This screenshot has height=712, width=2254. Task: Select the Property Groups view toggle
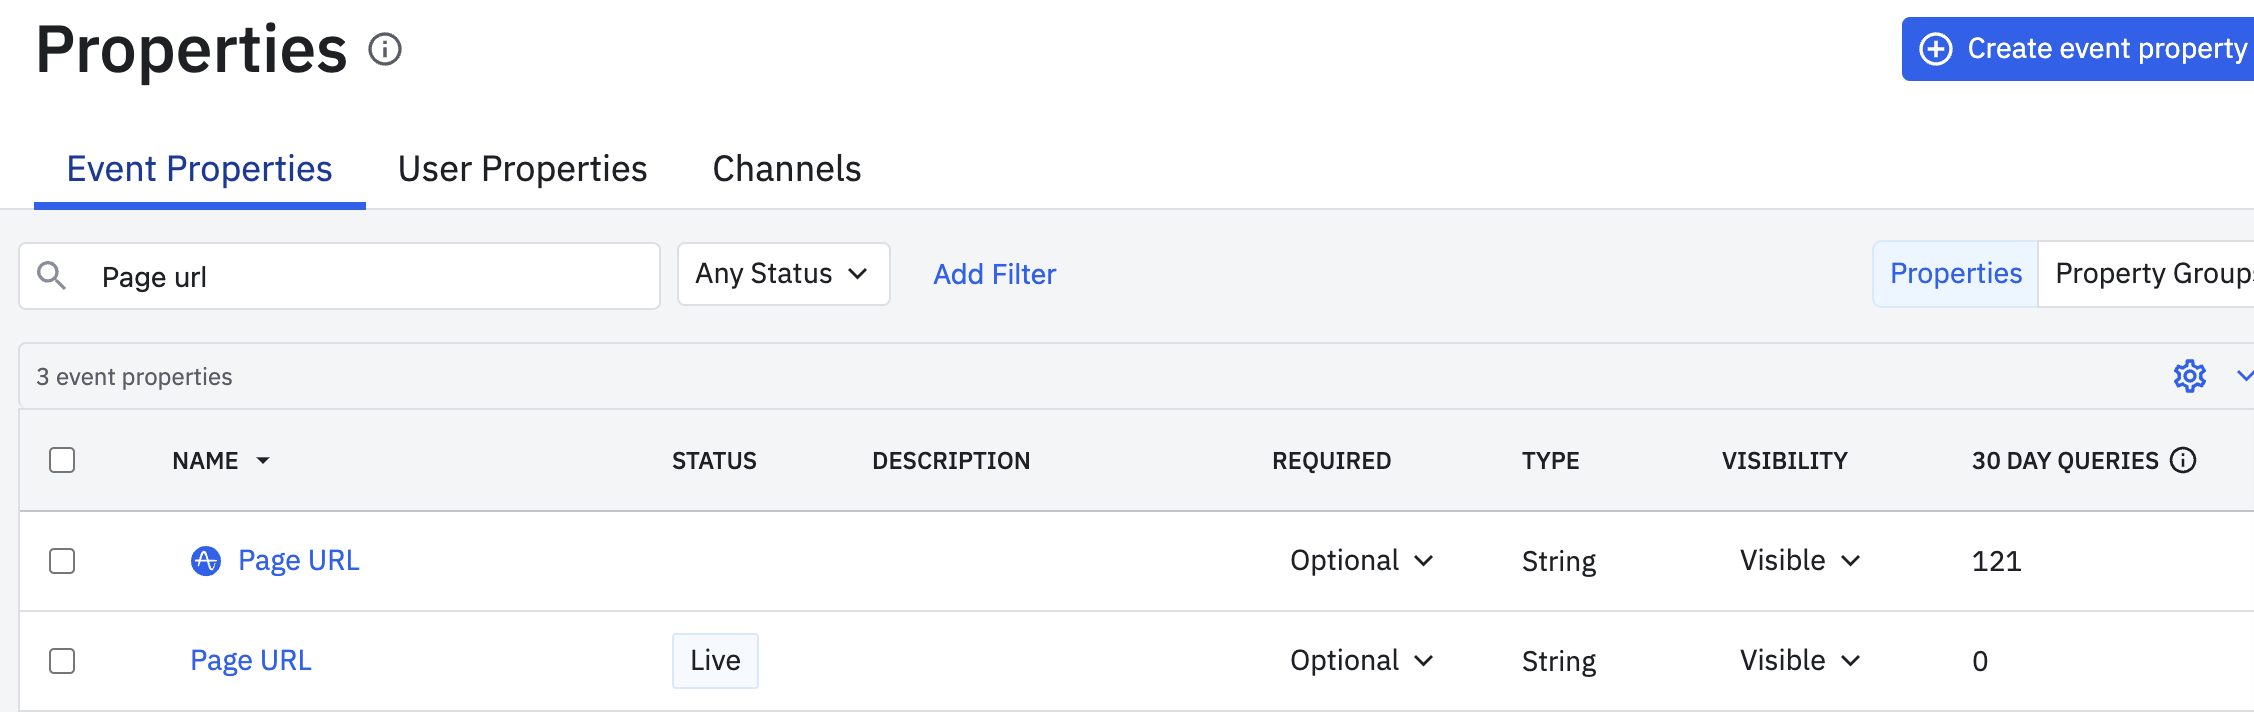[2150, 274]
